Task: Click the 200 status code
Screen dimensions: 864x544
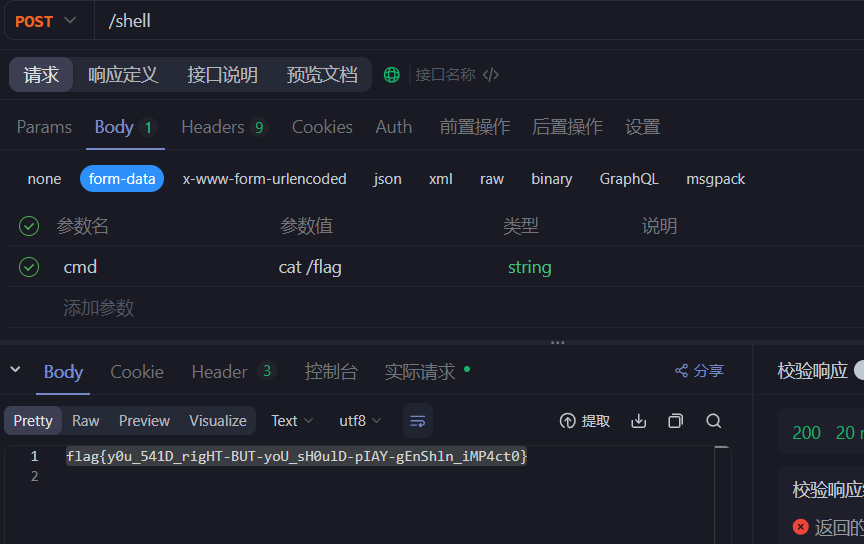Action: tap(806, 433)
